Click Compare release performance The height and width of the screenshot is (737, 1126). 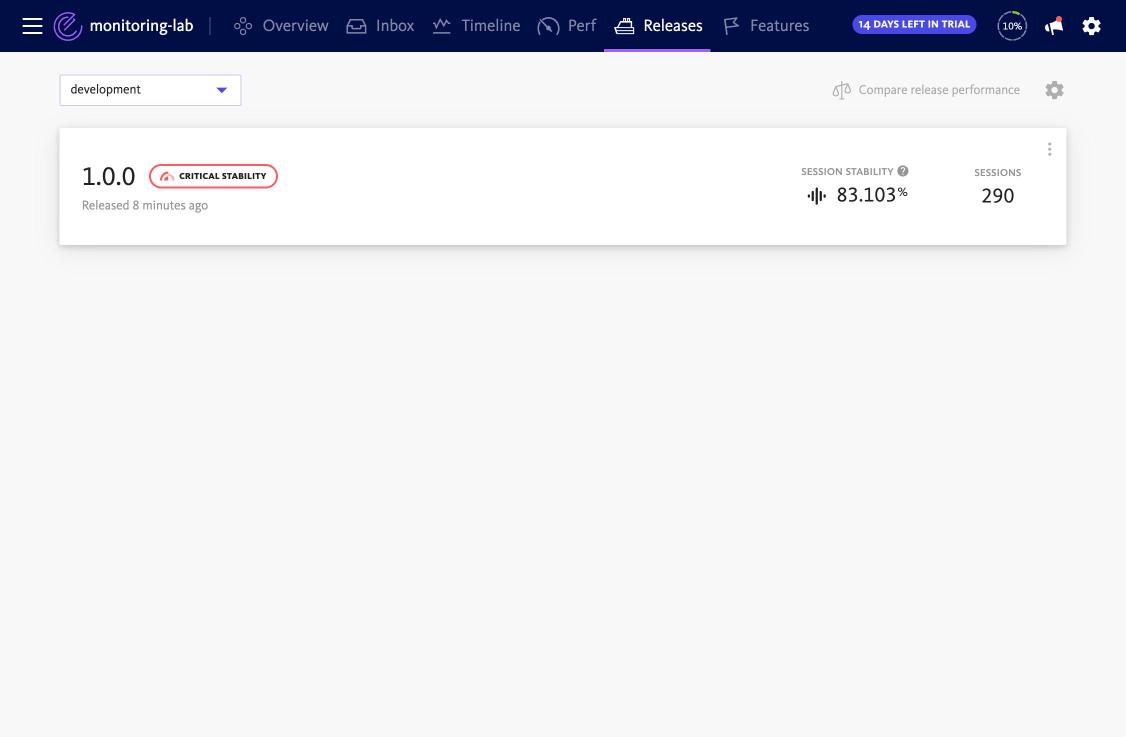point(939,90)
